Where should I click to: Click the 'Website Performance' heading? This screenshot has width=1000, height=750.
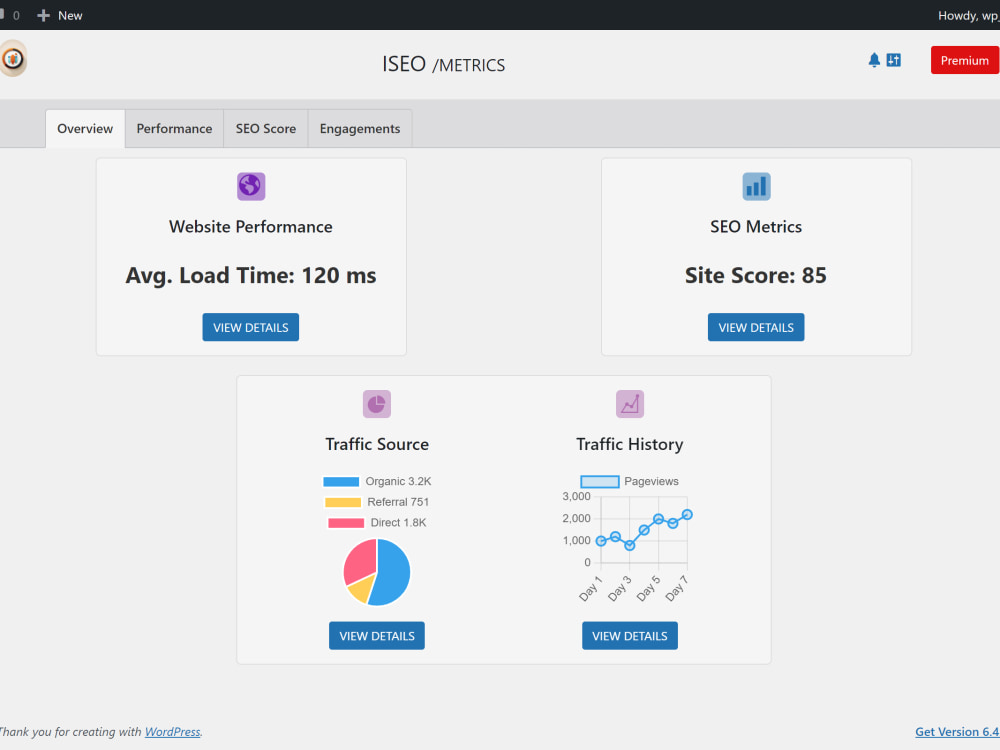[x=251, y=227]
